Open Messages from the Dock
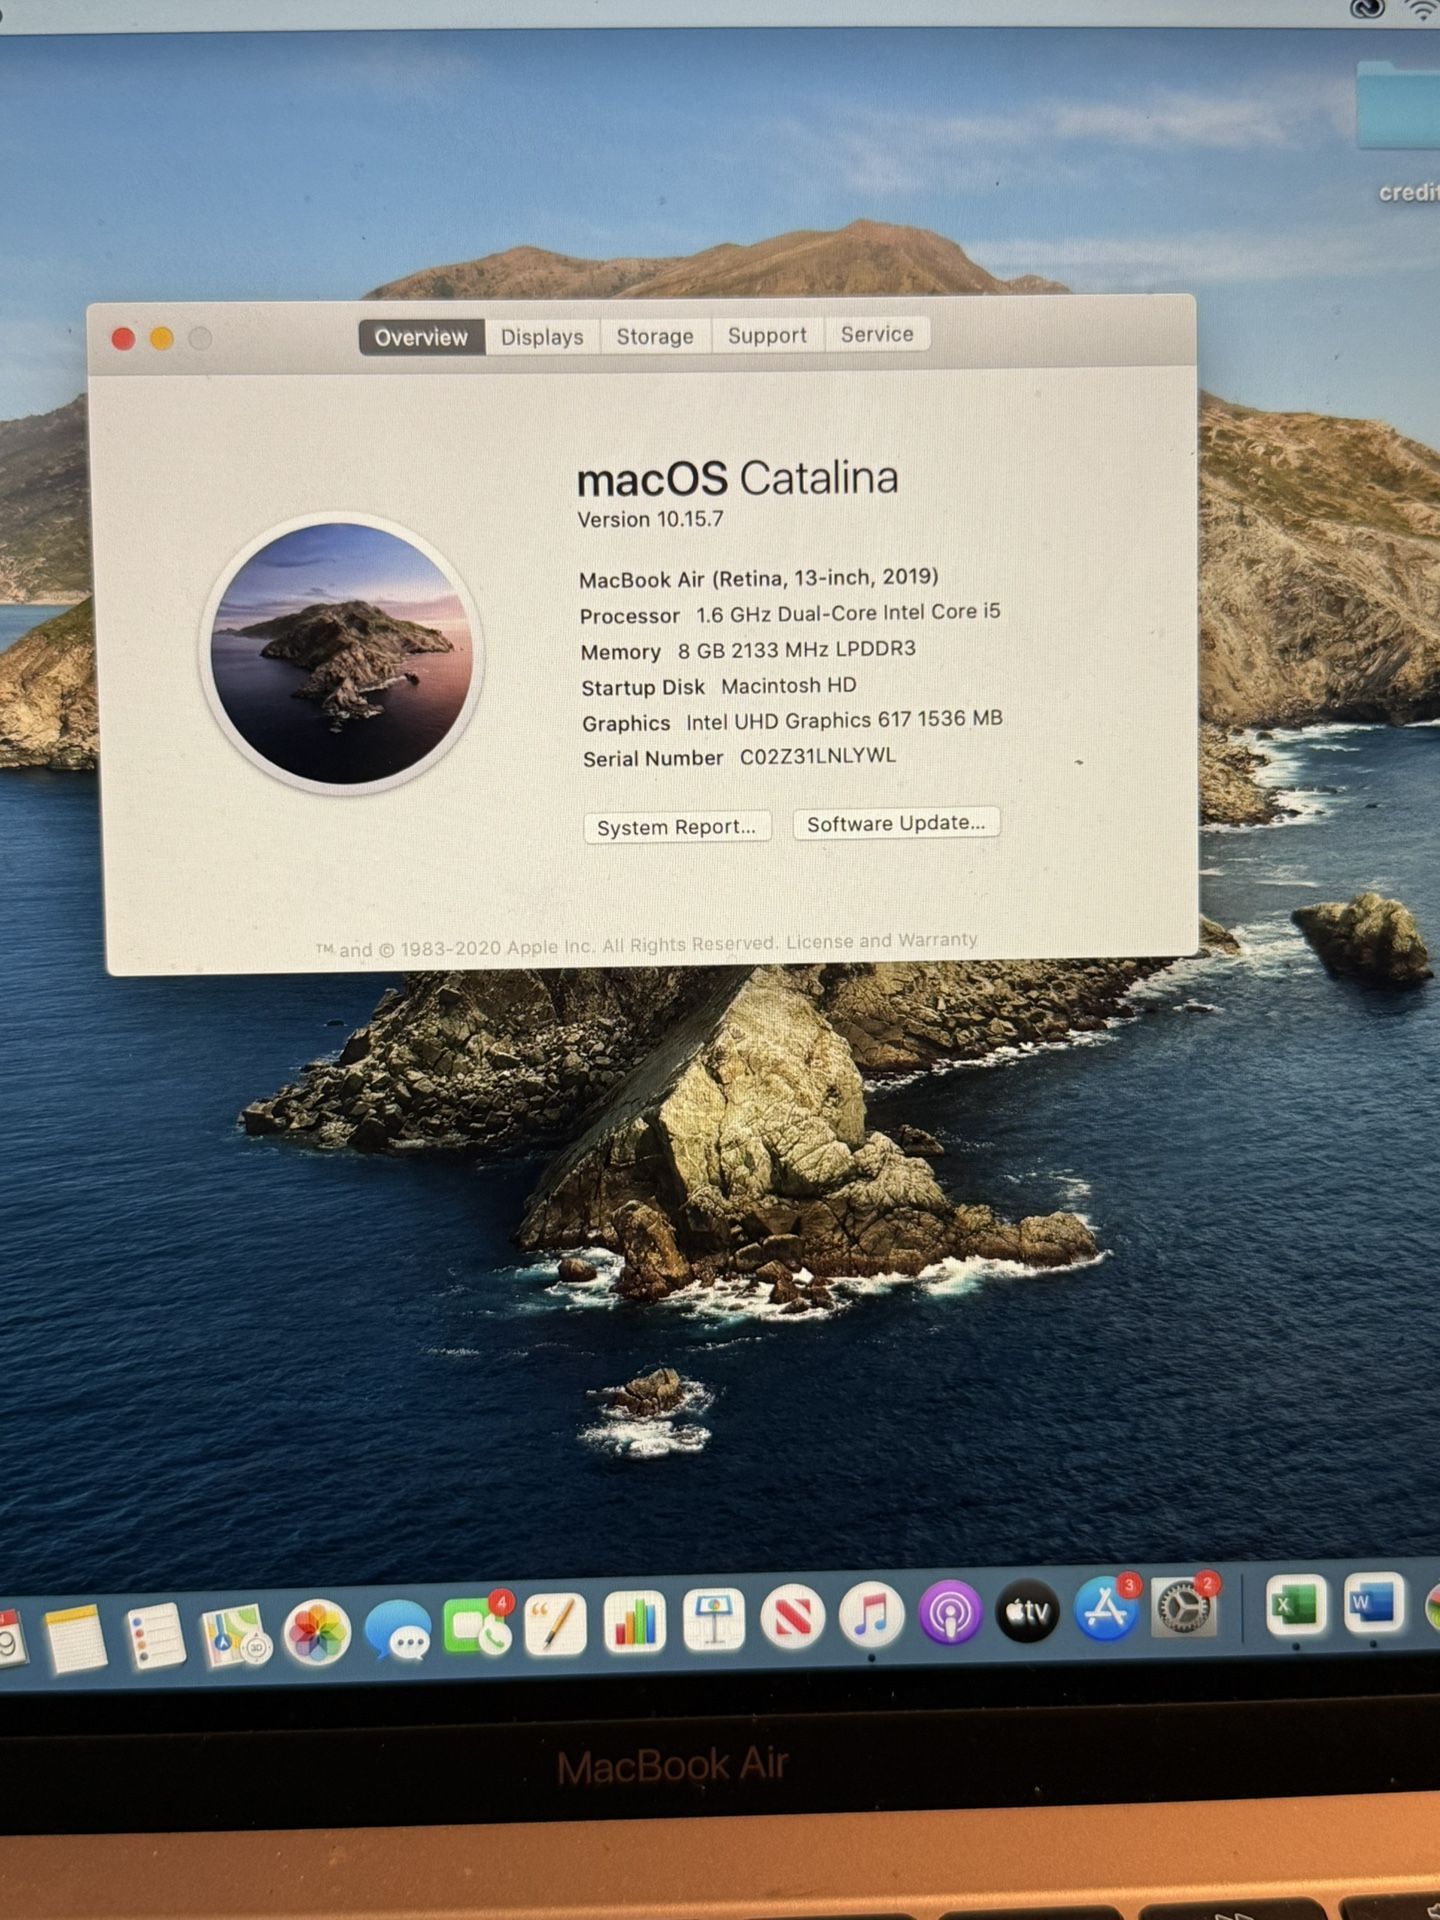The height and width of the screenshot is (1920, 1440). [x=398, y=1630]
